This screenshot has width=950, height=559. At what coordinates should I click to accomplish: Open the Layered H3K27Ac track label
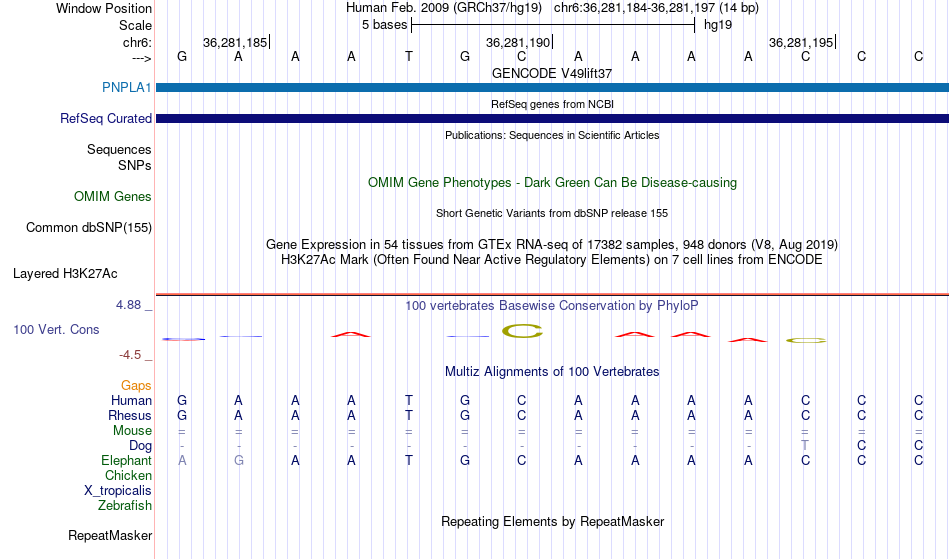[x=65, y=273]
